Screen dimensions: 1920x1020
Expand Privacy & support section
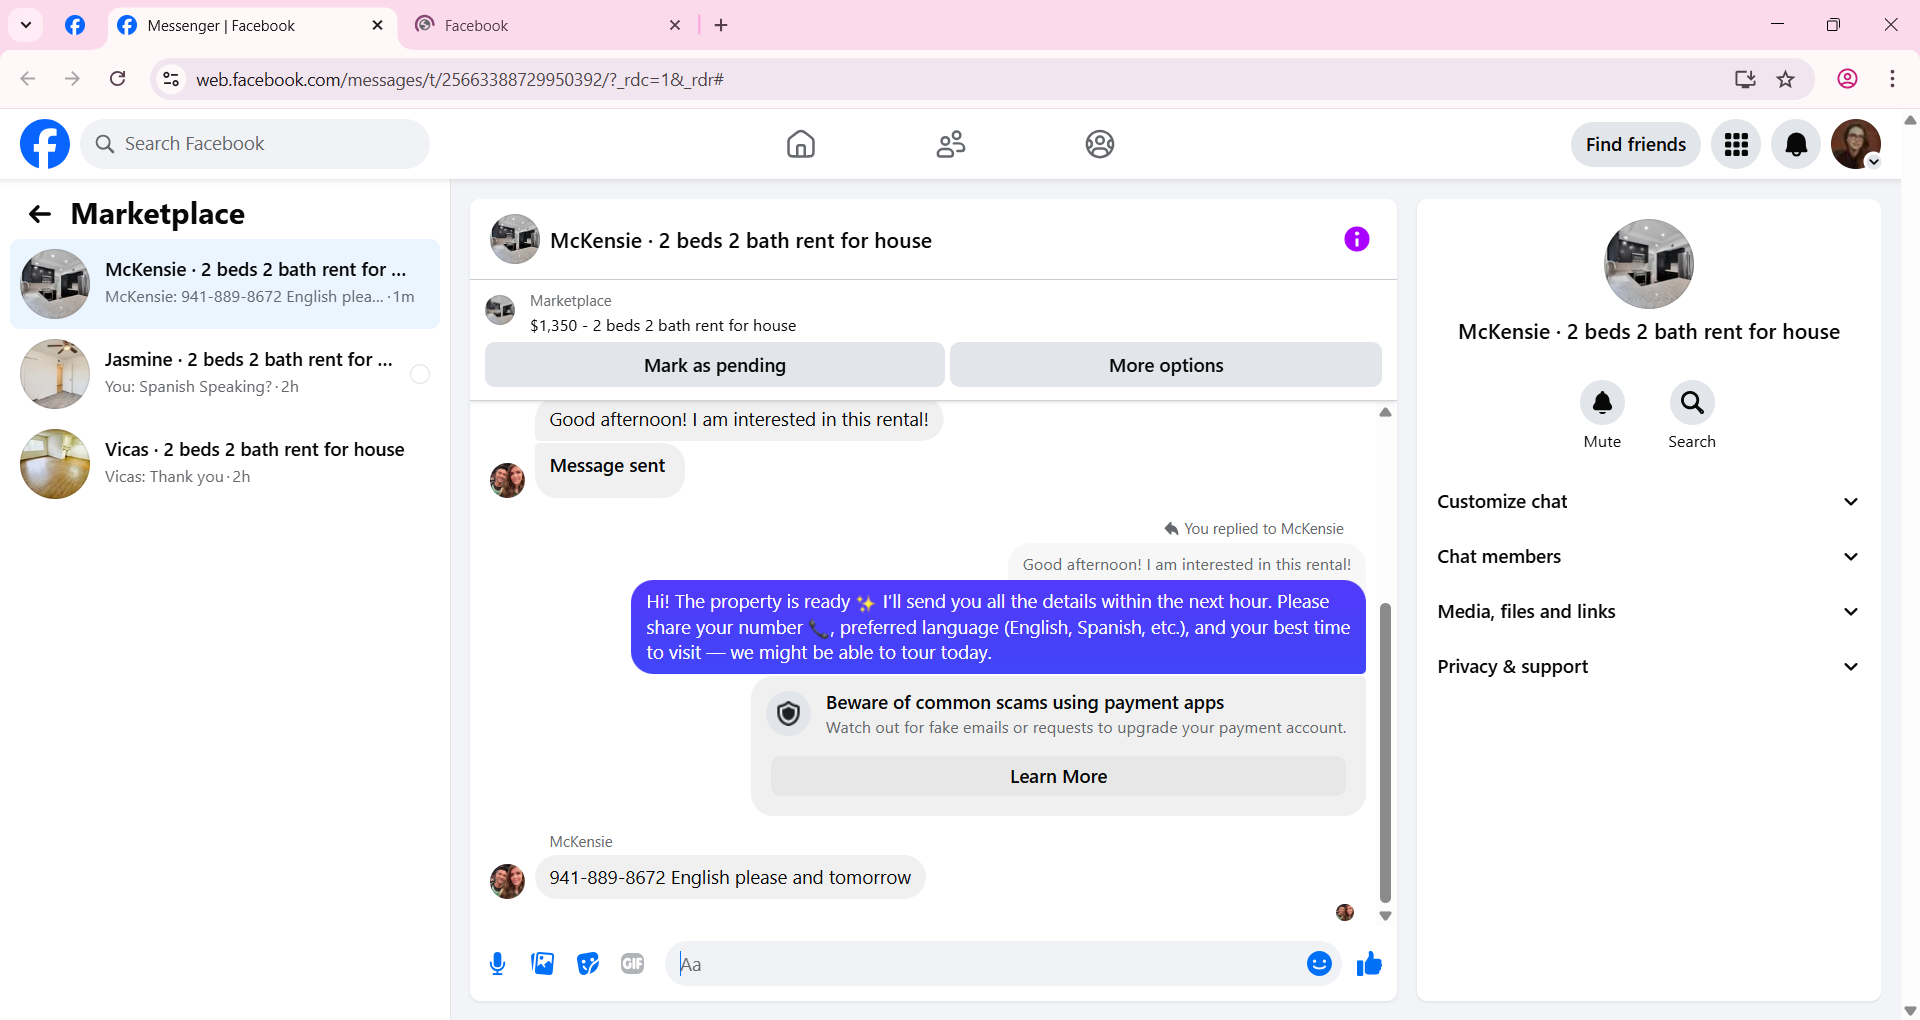tap(1648, 667)
